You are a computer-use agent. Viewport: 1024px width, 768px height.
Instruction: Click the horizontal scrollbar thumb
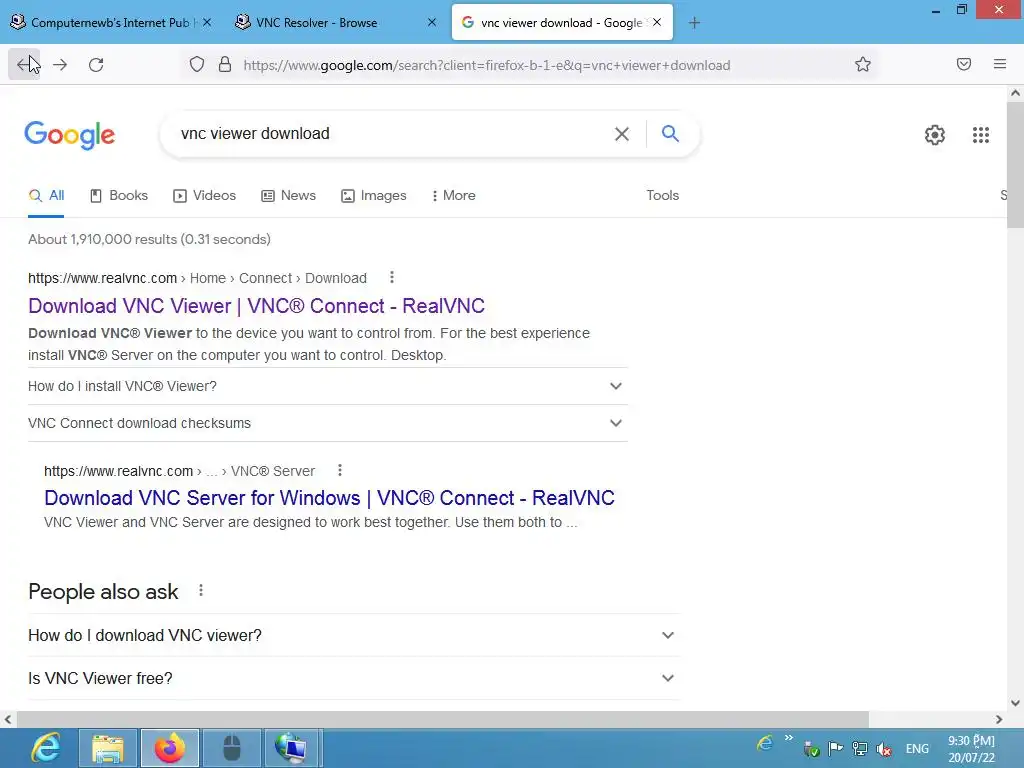pyautogui.click(x=442, y=719)
